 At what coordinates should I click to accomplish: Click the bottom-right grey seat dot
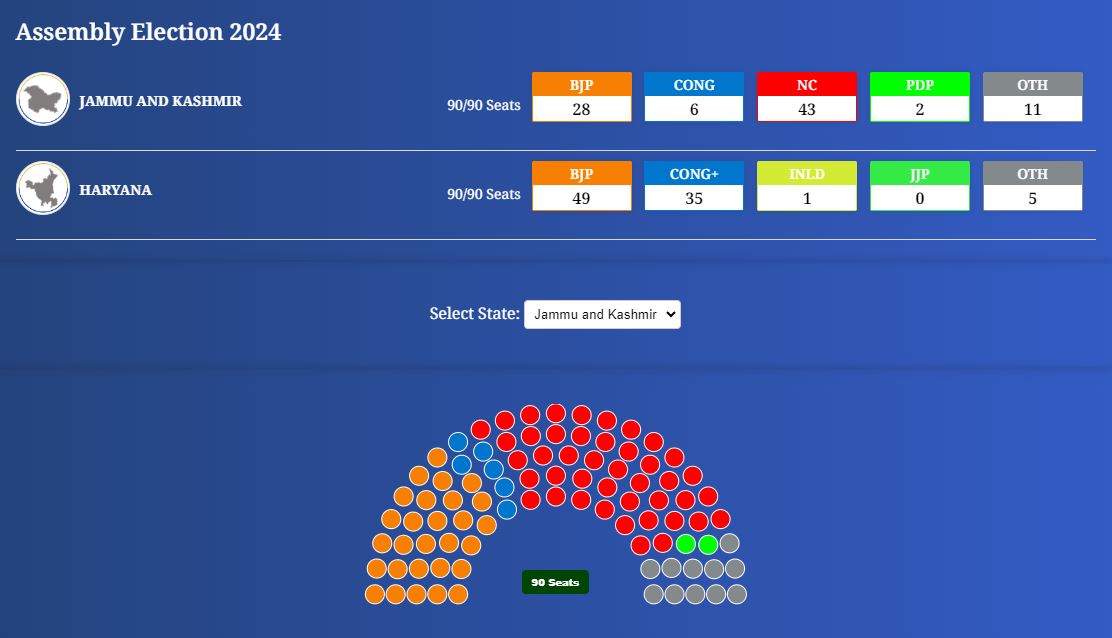pos(737,594)
